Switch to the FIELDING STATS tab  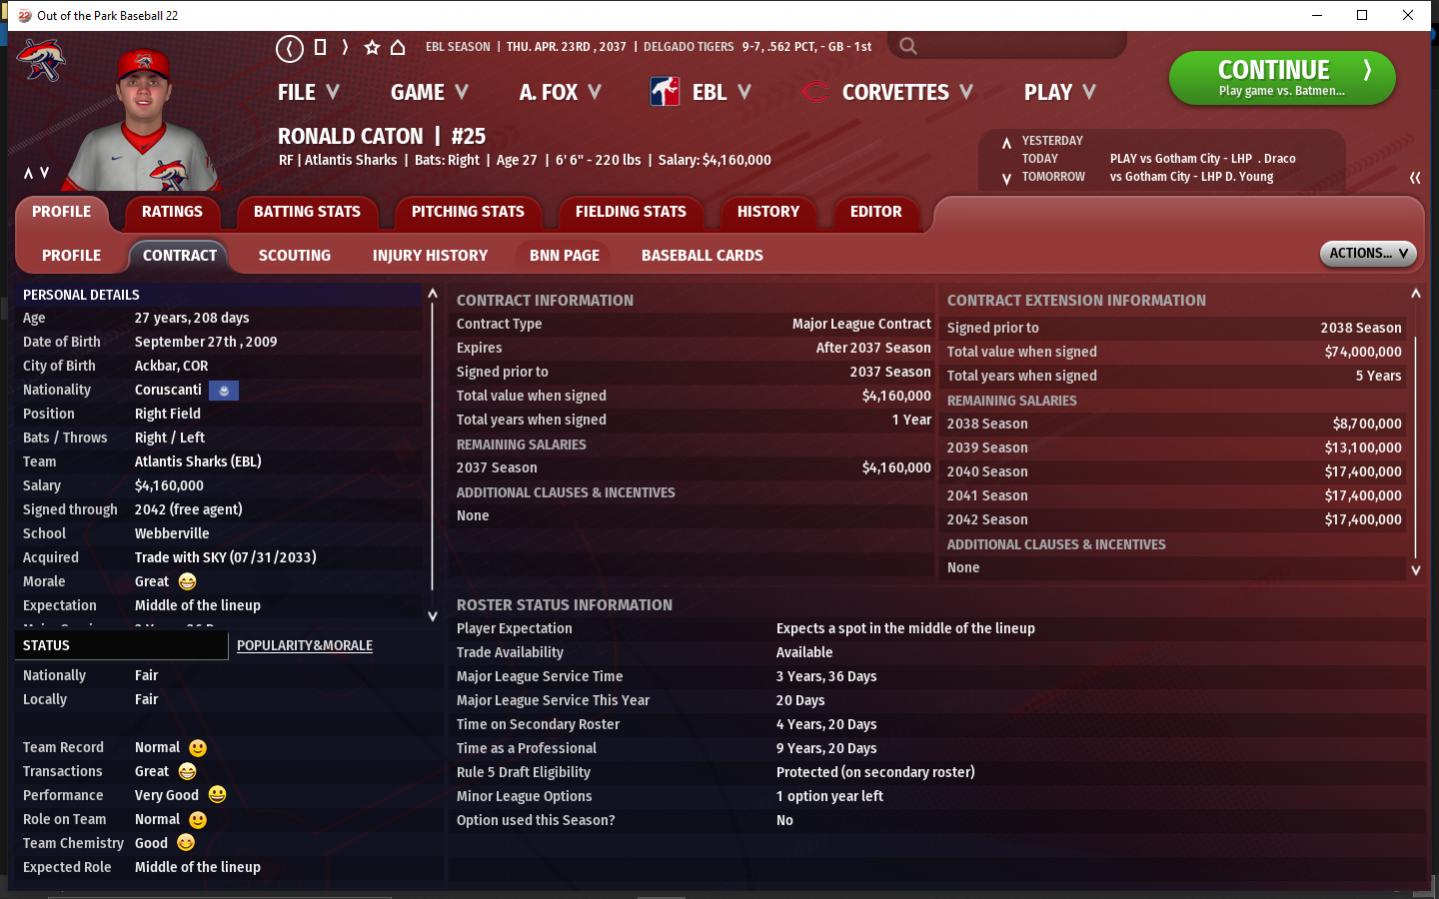pyautogui.click(x=631, y=212)
